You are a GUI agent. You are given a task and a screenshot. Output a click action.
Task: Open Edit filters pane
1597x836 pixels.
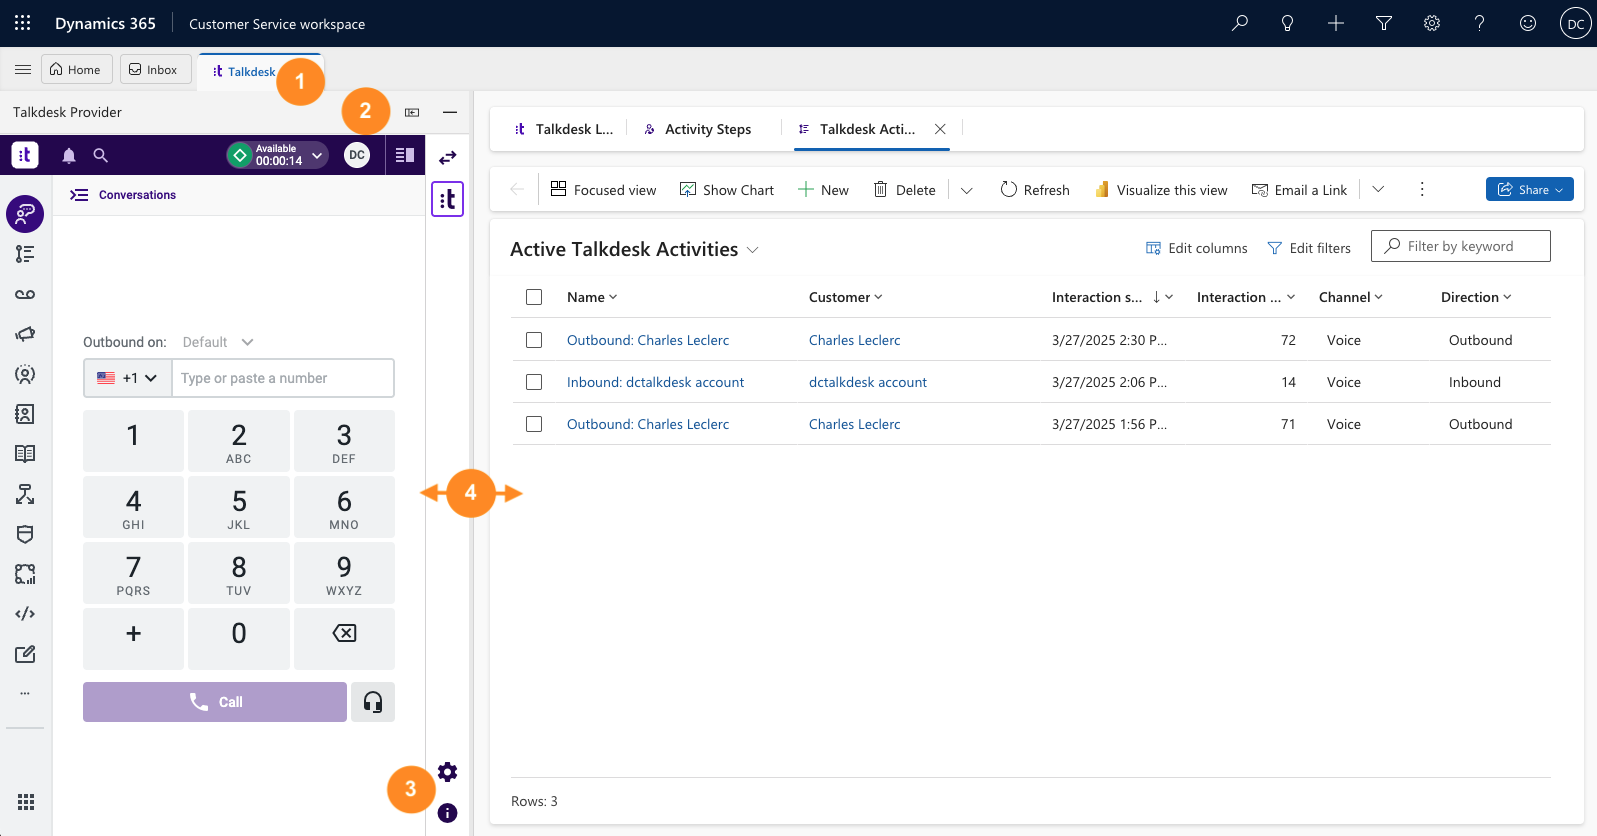click(1309, 248)
